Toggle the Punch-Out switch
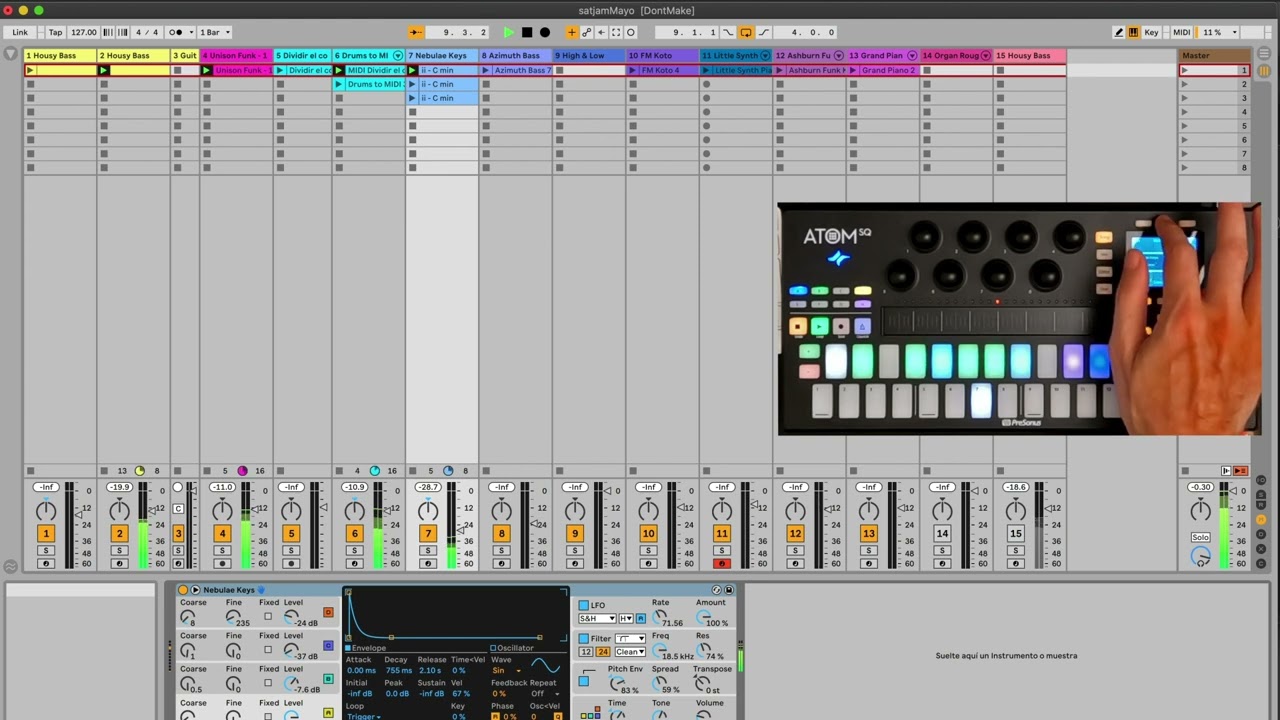This screenshot has height=720, width=1280. [762, 32]
